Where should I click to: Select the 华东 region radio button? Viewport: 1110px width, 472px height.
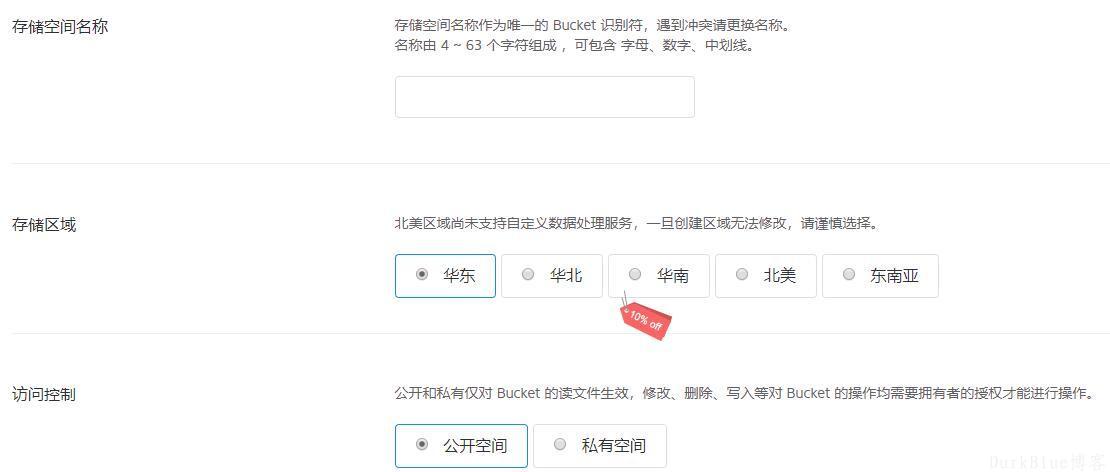coord(422,275)
